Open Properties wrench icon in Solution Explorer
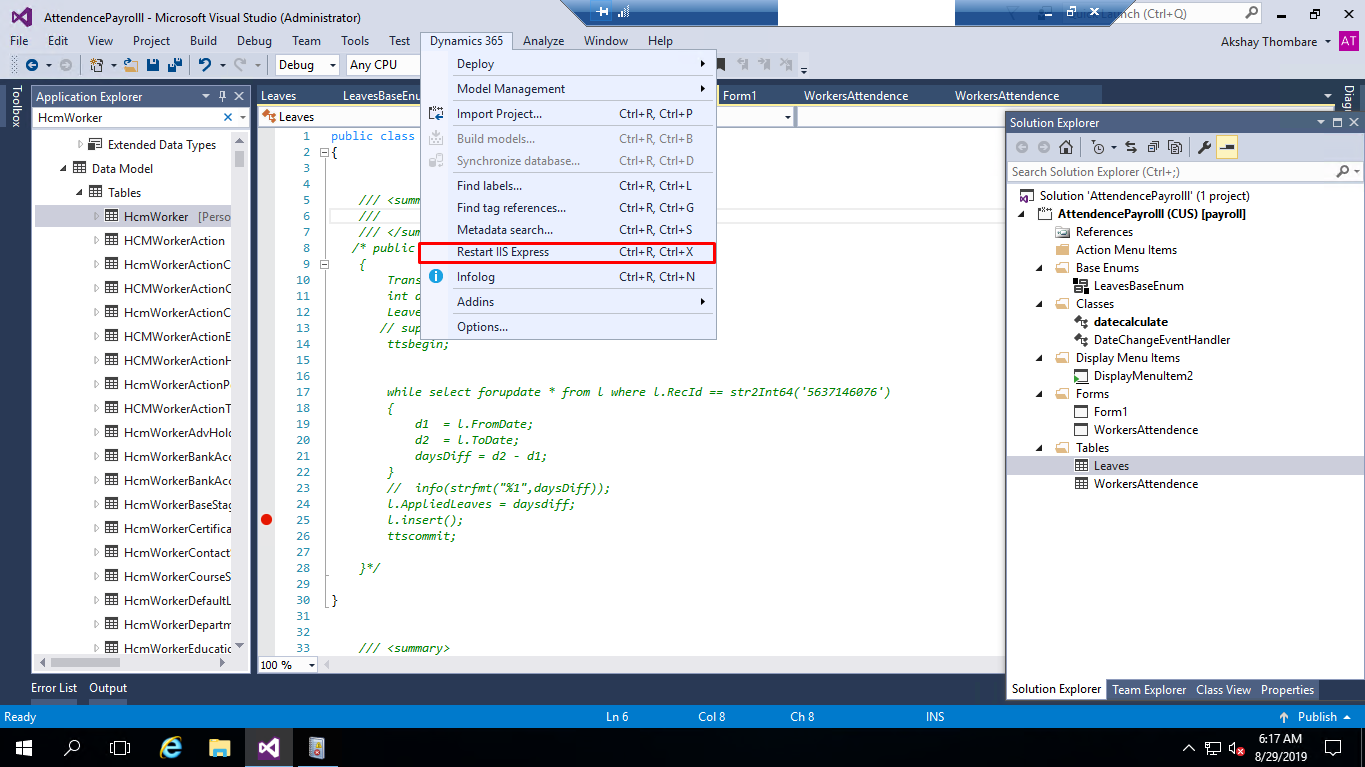 pos(1204,148)
